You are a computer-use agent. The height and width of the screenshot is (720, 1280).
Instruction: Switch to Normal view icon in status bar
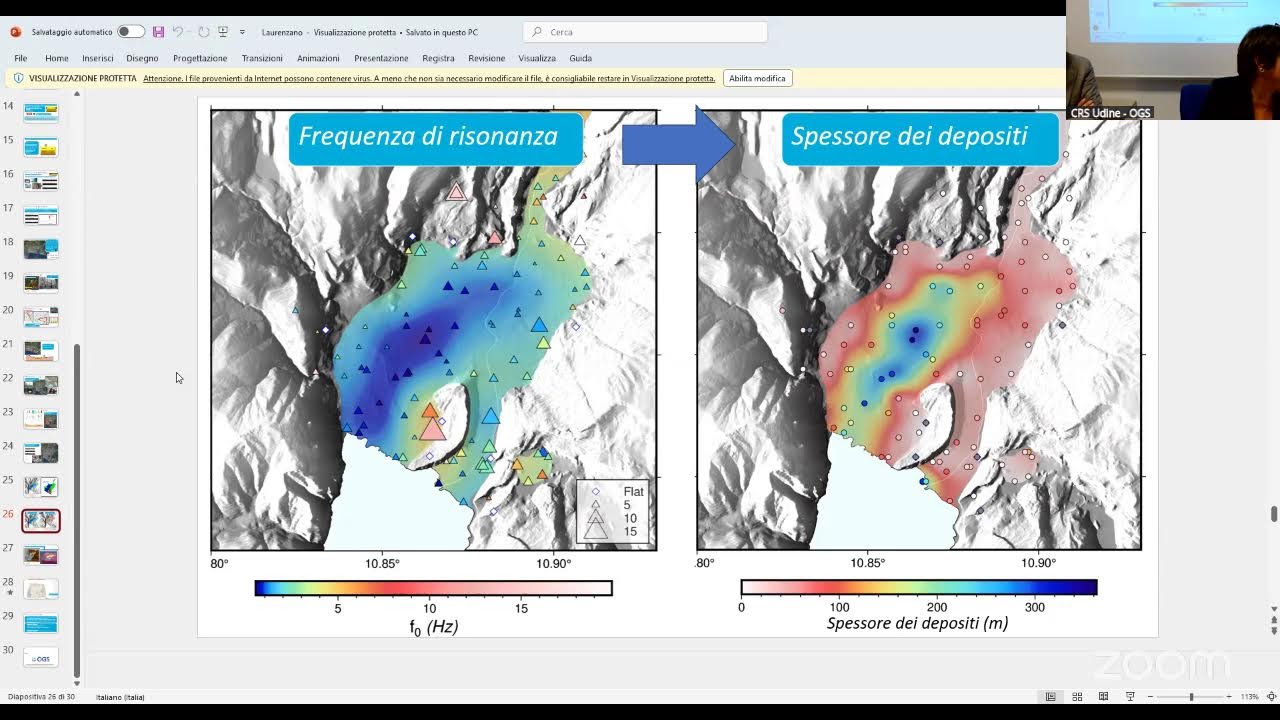pos(1050,696)
